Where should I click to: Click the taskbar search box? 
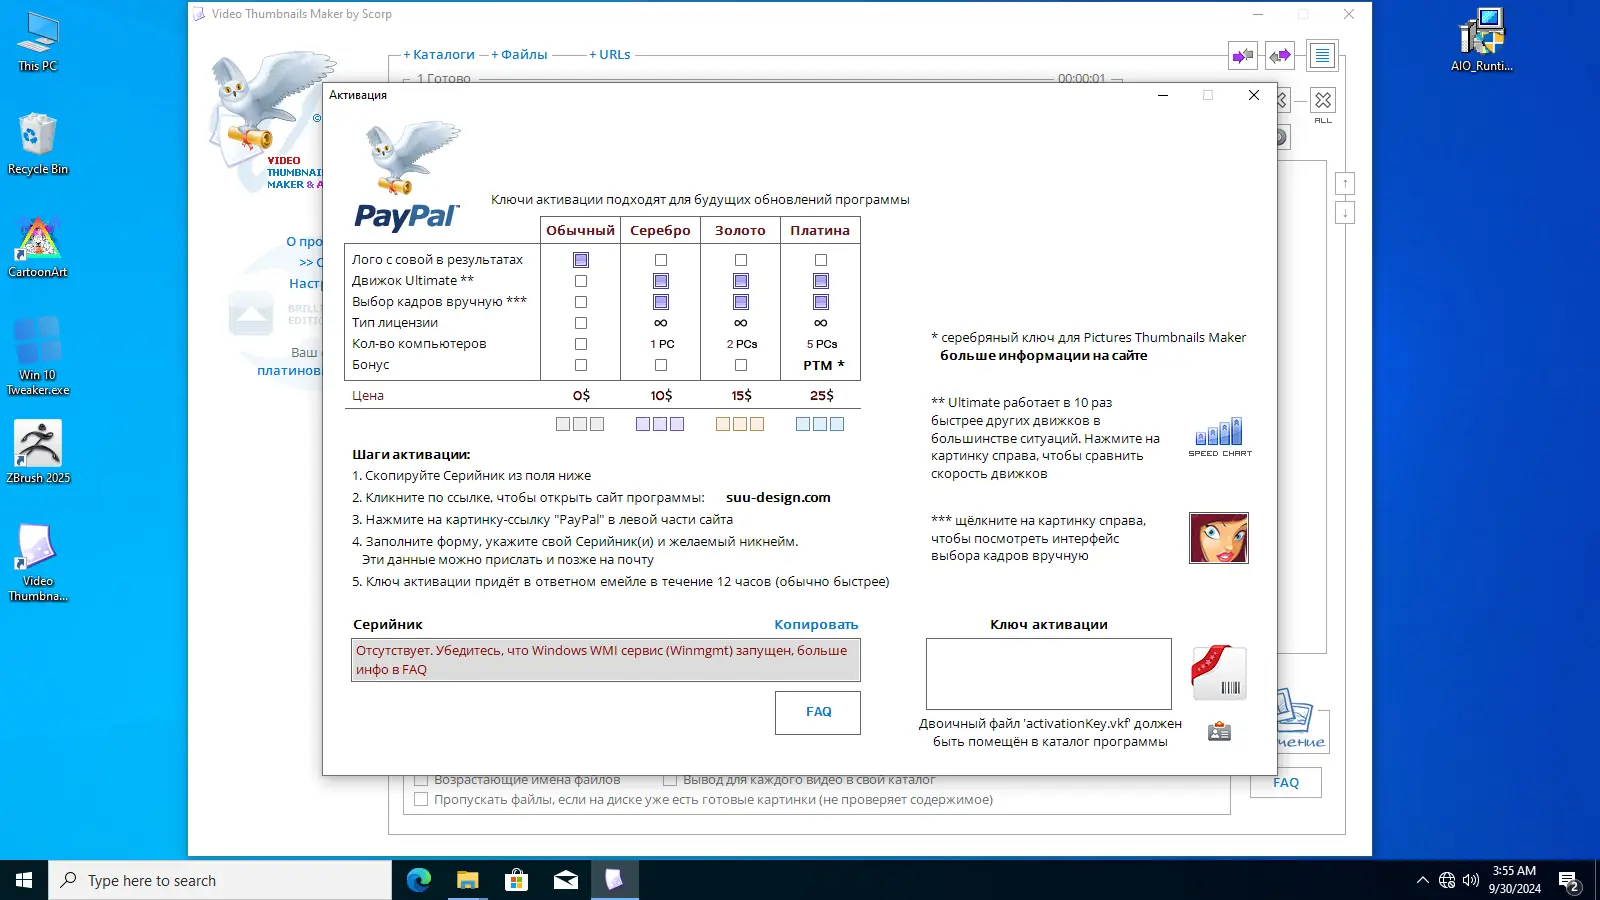(x=220, y=880)
